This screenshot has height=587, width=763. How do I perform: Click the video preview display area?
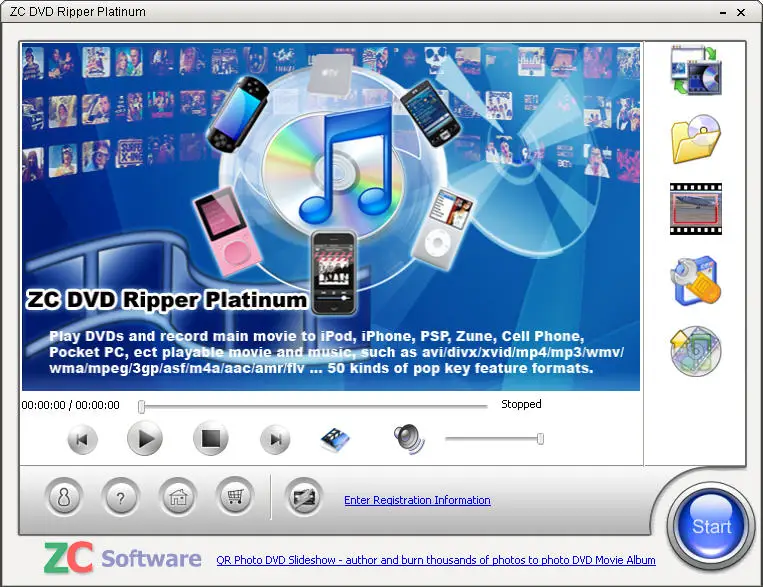pyautogui.click(x=330, y=217)
